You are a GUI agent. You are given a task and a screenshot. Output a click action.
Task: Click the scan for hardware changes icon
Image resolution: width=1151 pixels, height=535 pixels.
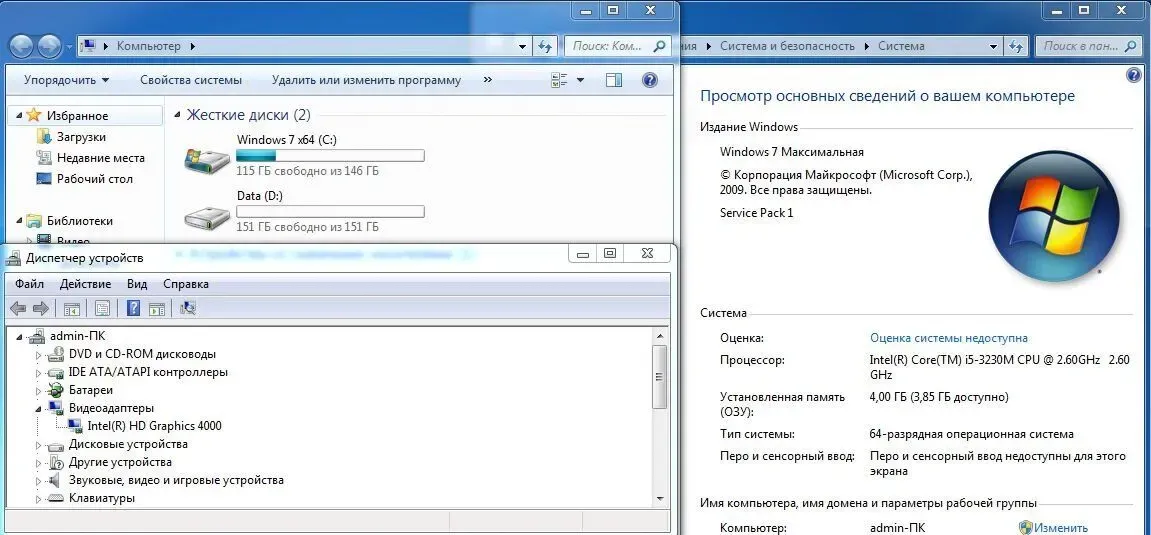[x=188, y=308]
